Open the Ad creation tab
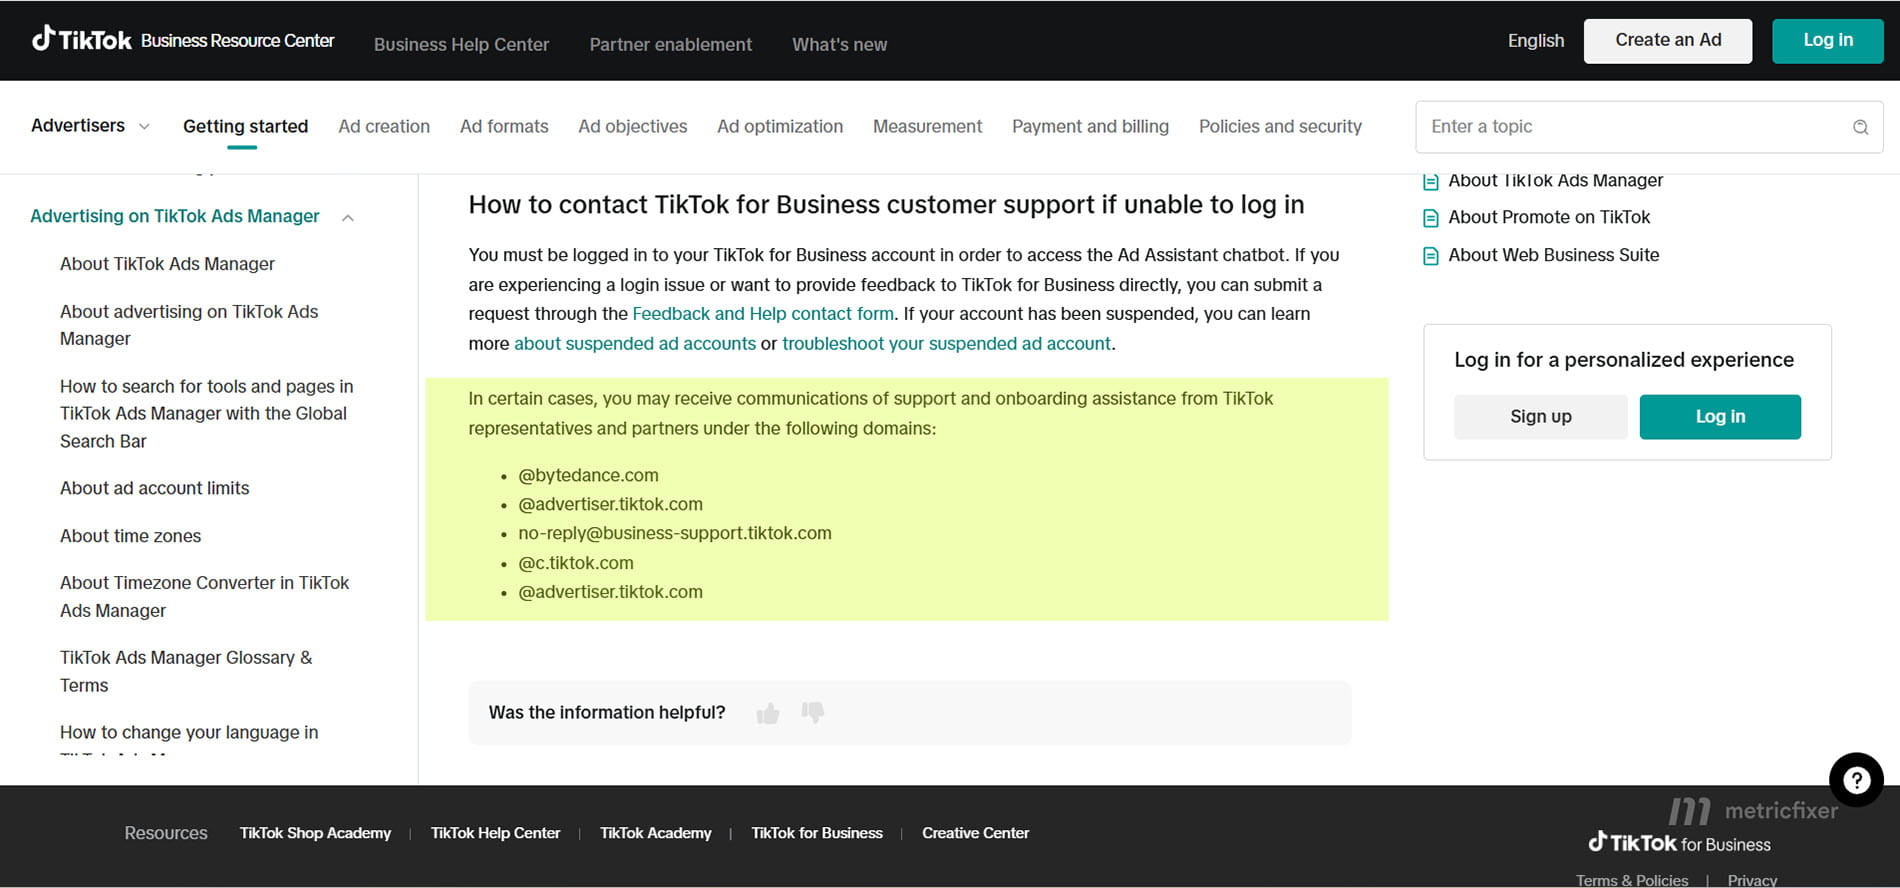 (x=384, y=127)
